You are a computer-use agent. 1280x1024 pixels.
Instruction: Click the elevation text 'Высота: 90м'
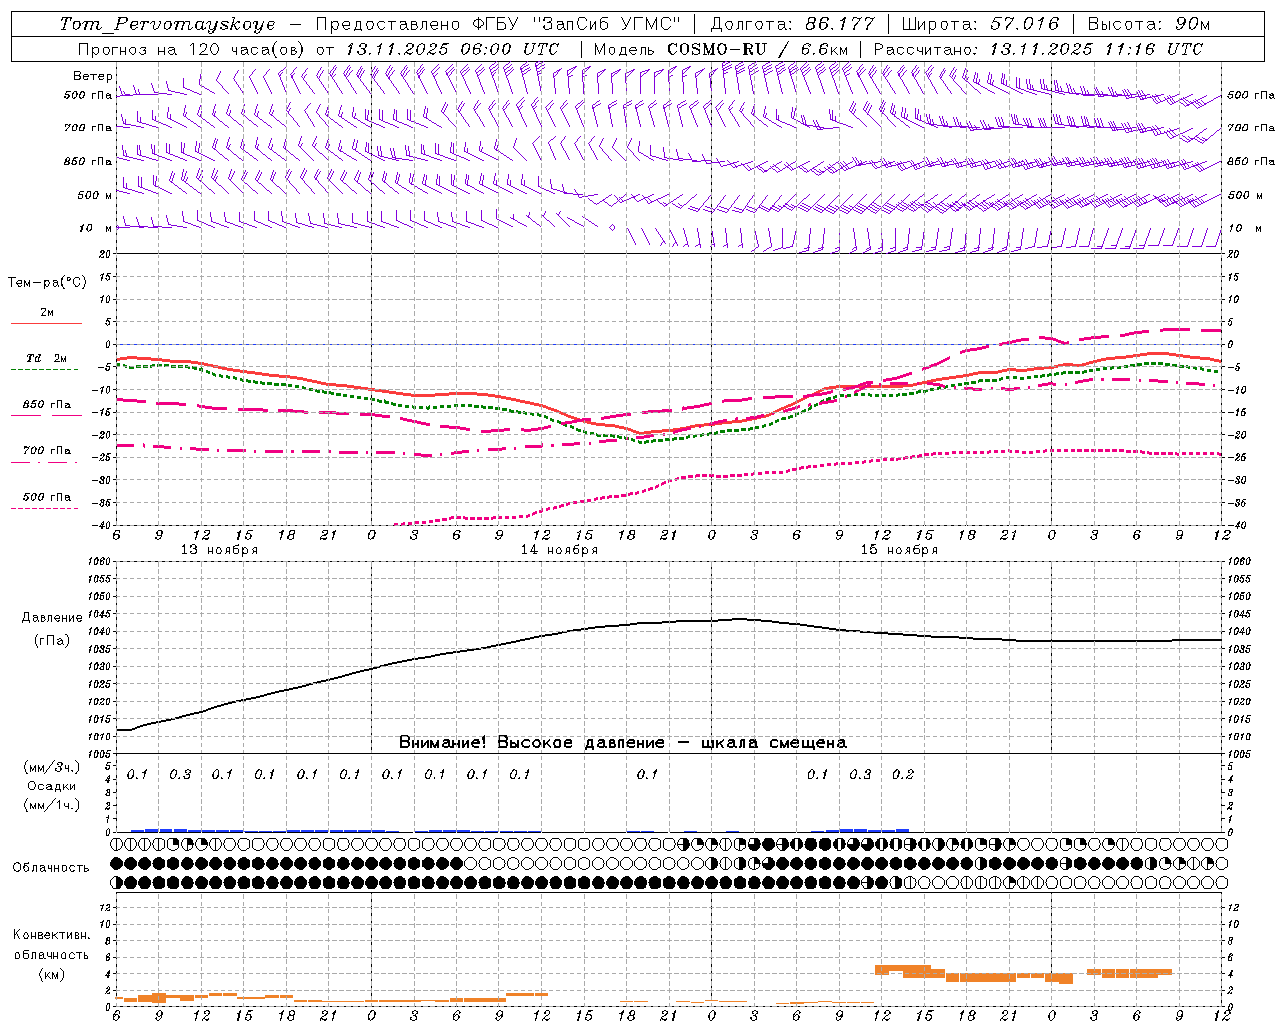[1148, 24]
